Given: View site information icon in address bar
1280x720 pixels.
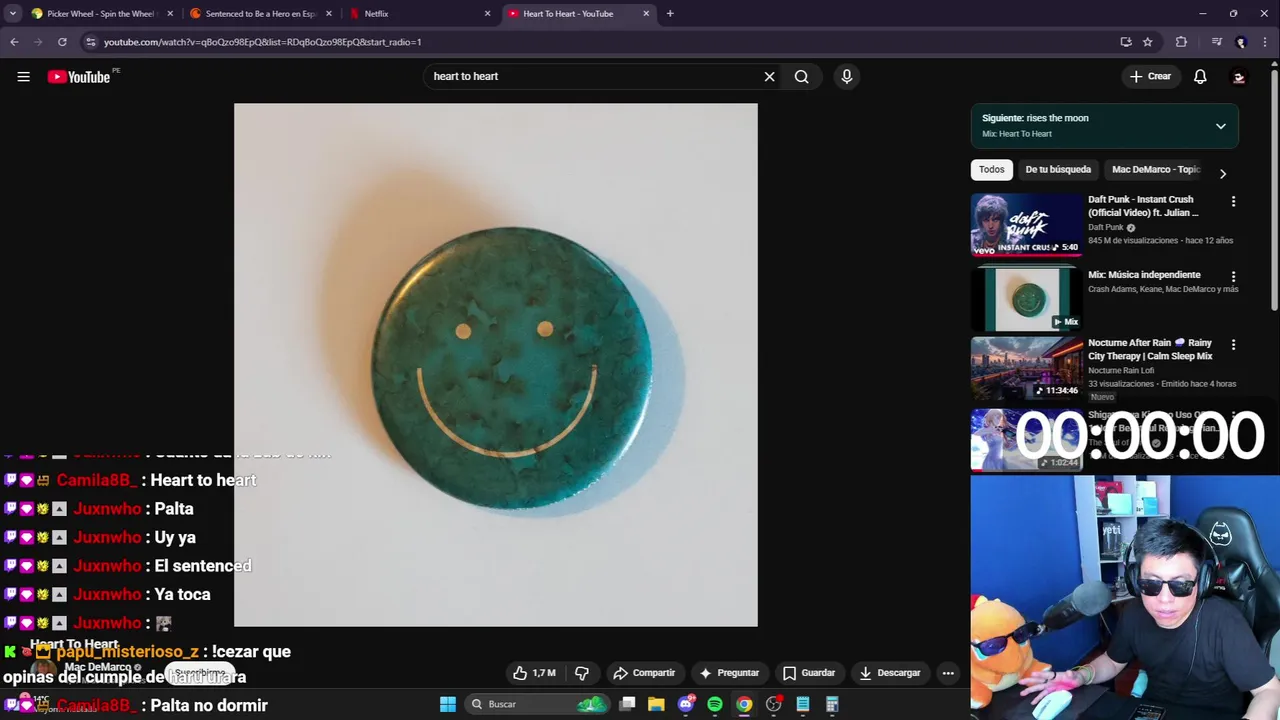Looking at the screenshot, I should coord(90,42).
